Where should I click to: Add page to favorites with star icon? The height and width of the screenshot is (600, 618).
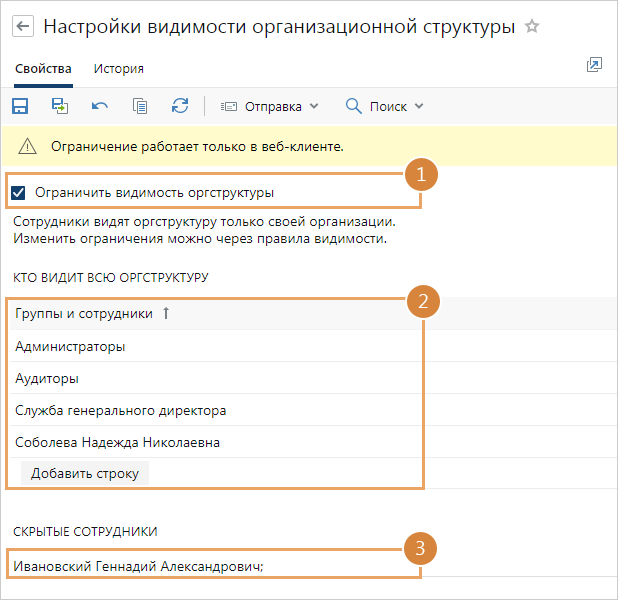(532, 27)
